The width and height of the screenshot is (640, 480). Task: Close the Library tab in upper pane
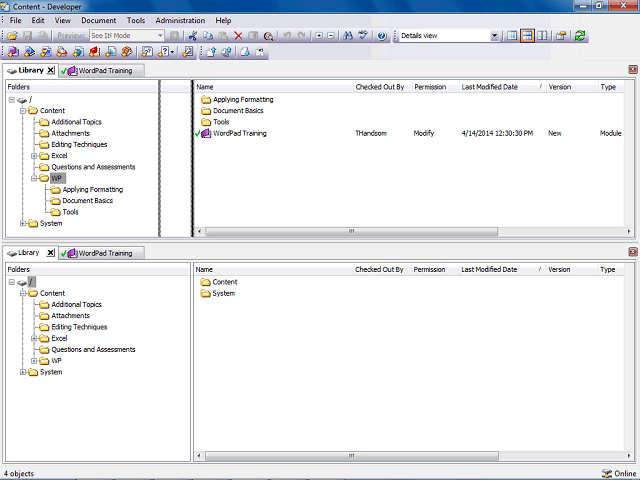[x=50, y=70]
